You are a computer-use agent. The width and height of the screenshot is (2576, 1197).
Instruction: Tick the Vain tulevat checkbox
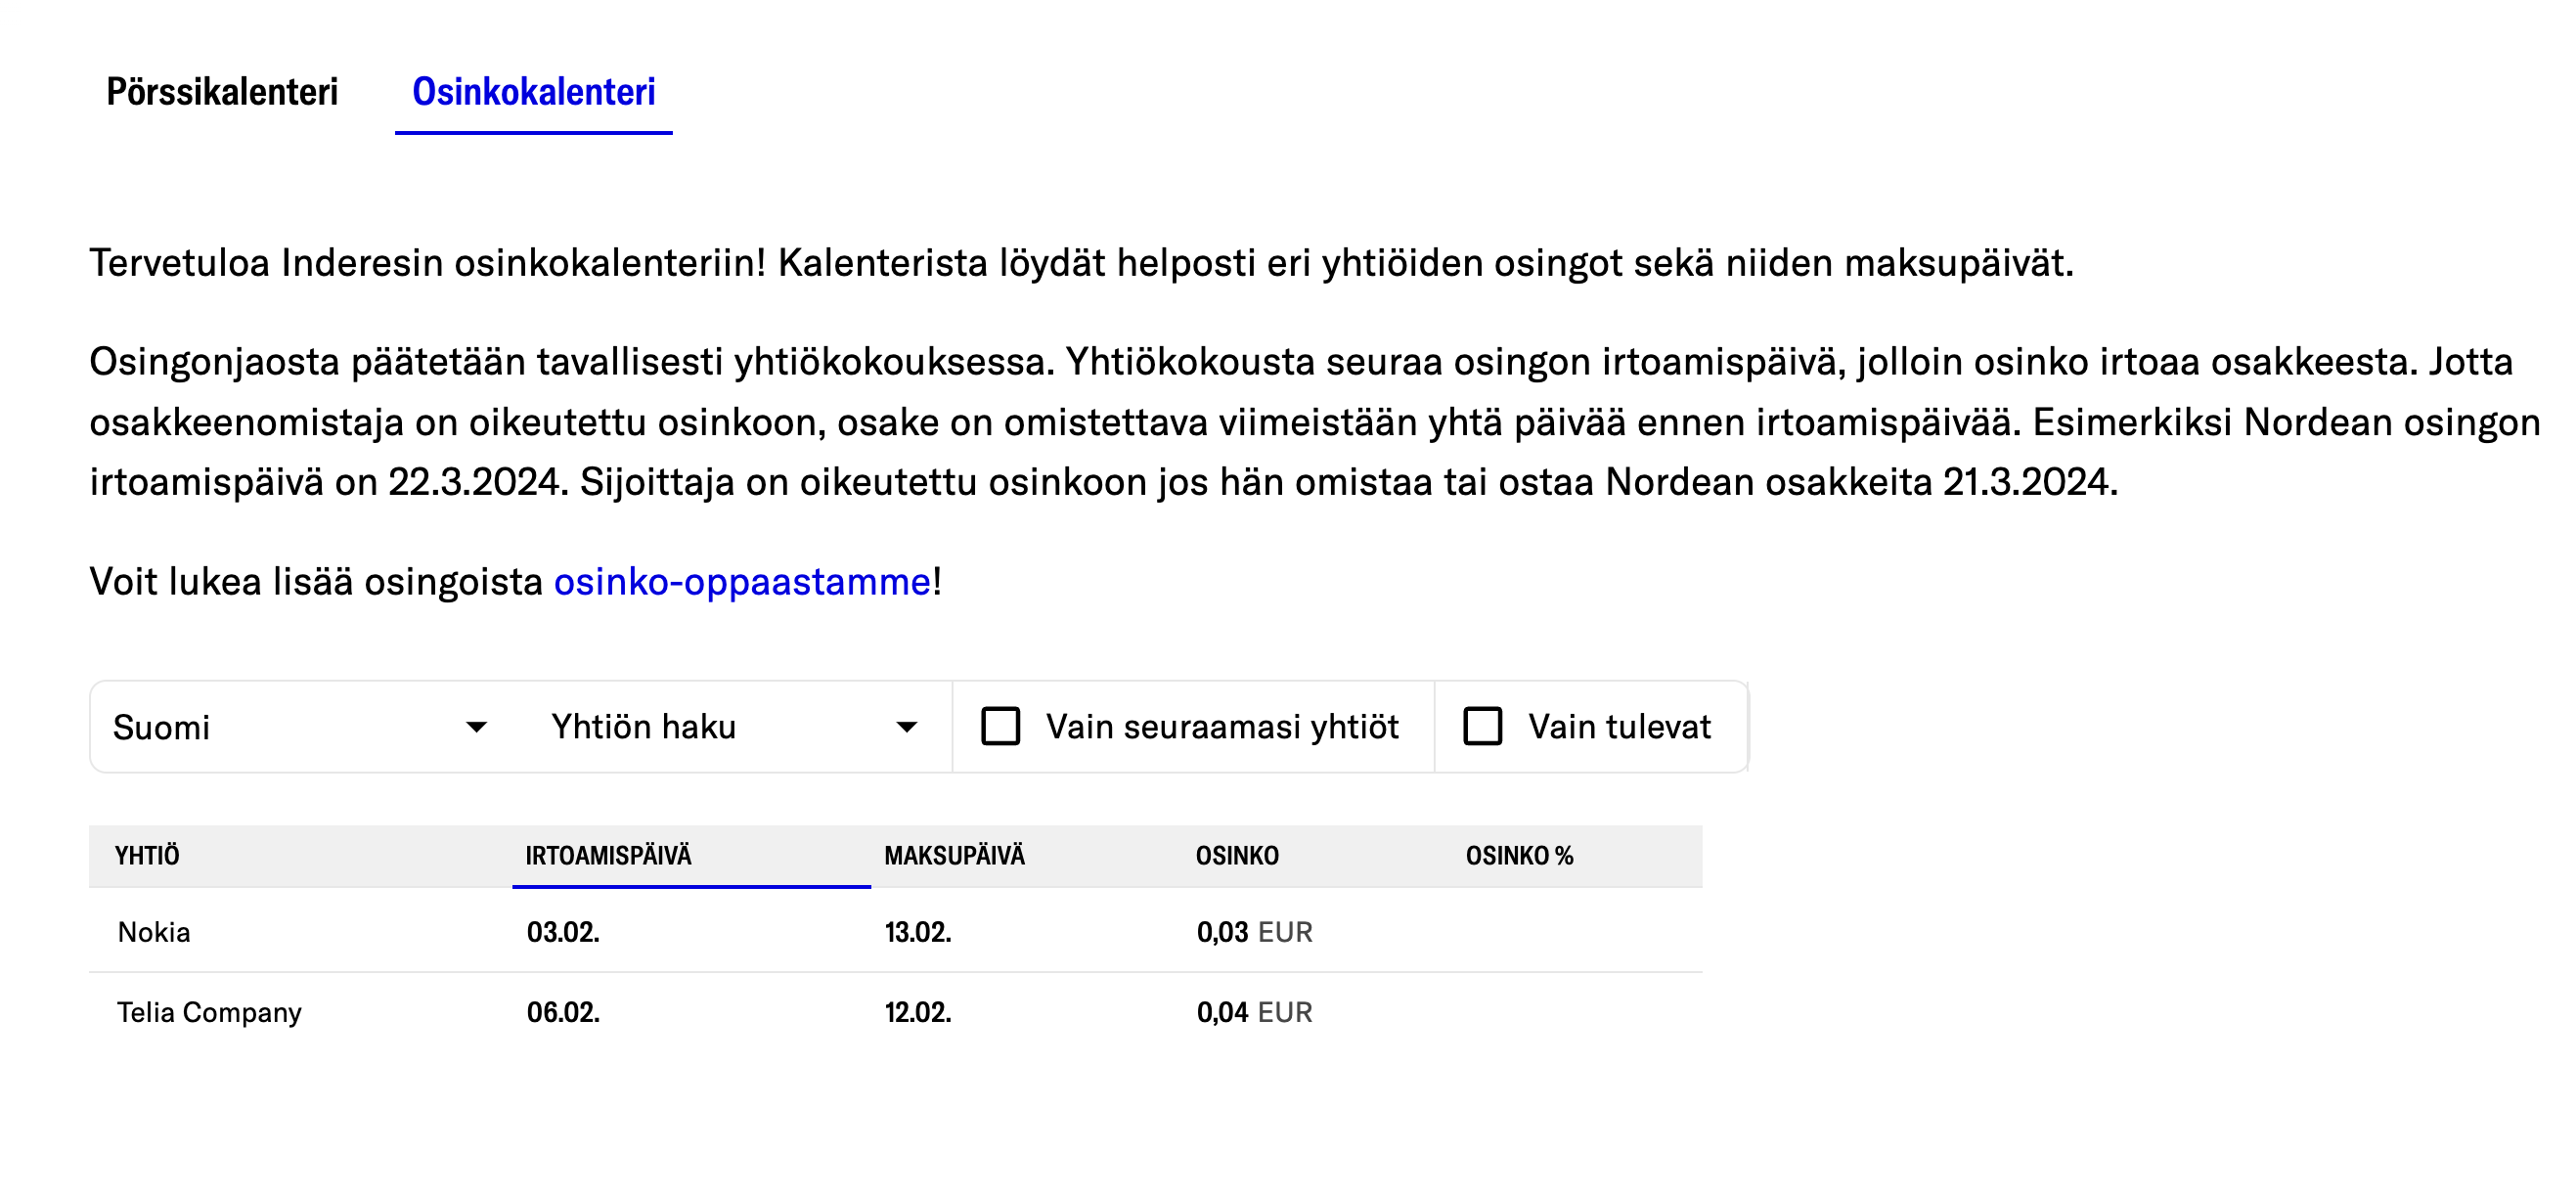point(1482,727)
